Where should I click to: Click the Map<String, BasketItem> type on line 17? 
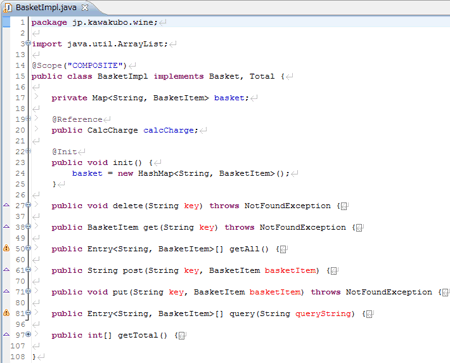tap(150, 98)
